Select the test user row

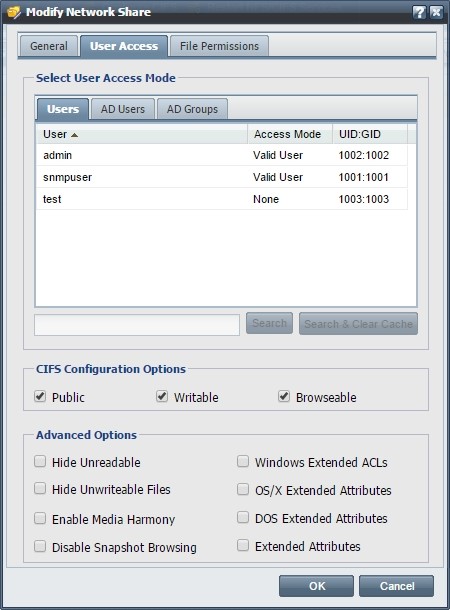222,199
